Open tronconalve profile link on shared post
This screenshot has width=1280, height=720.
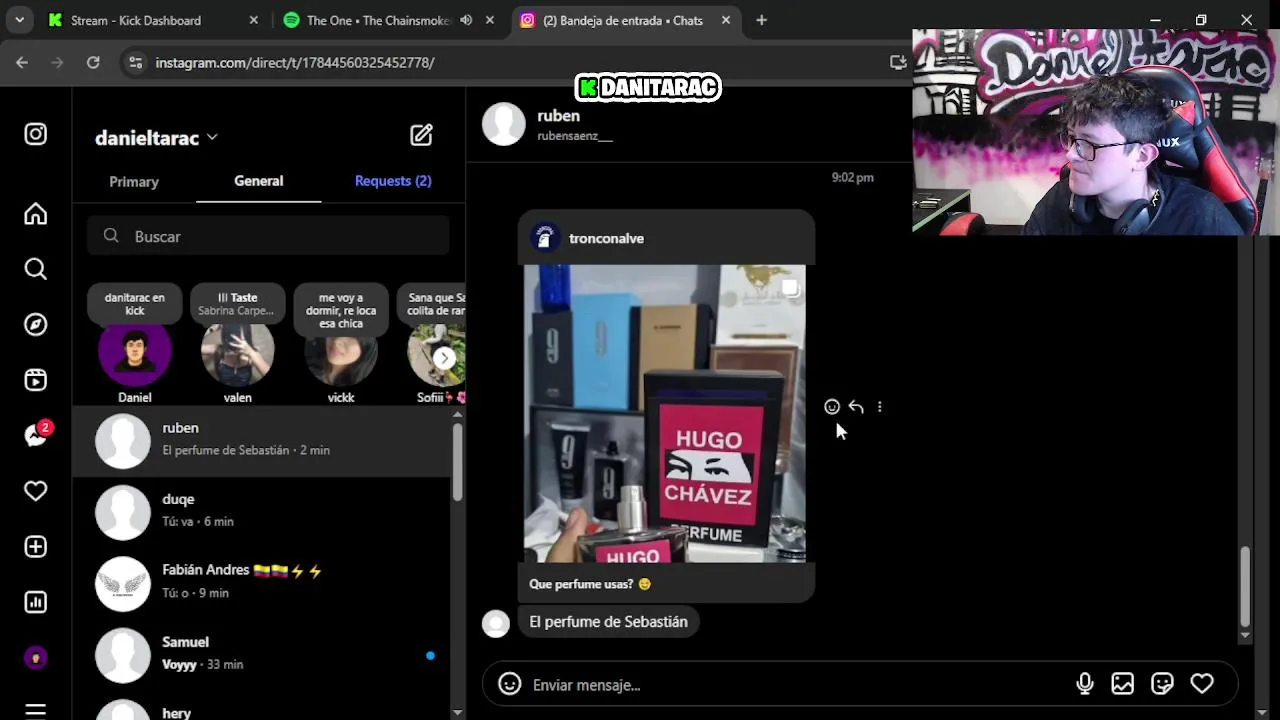coord(606,238)
